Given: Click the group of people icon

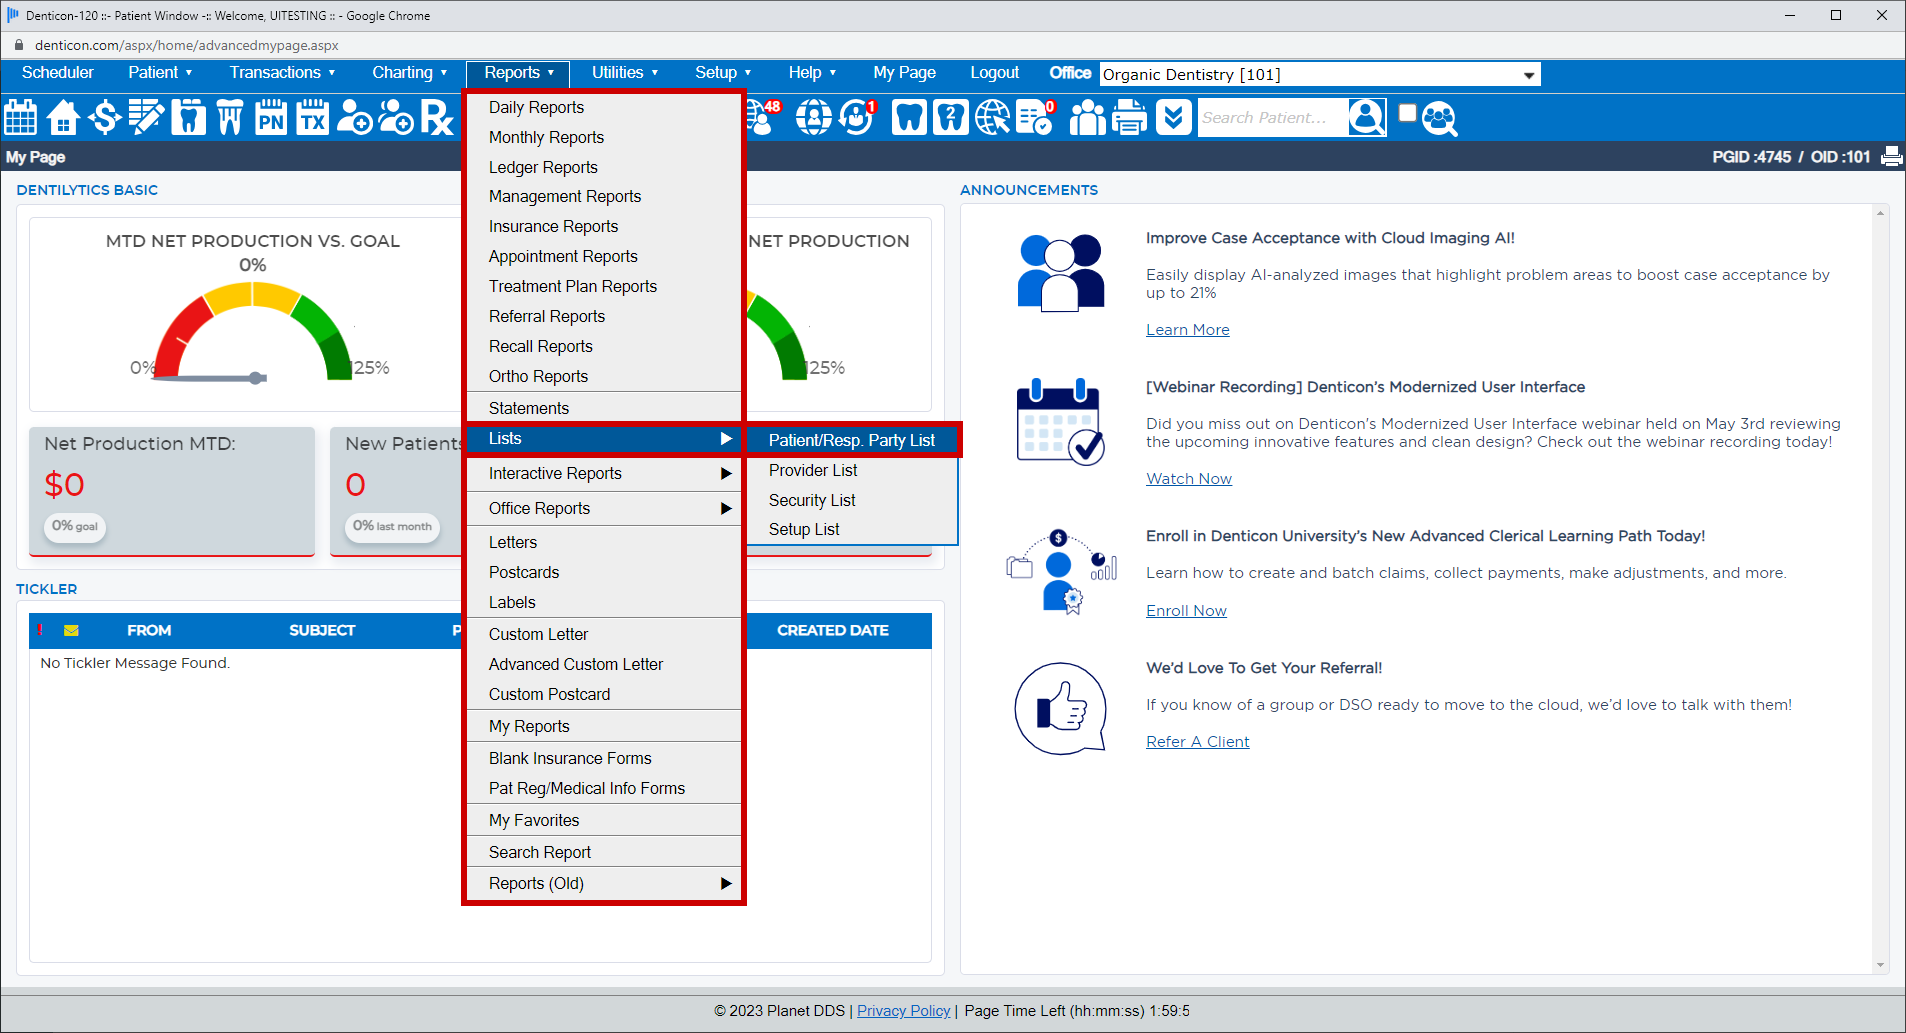Looking at the screenshot, I should [x=1088, y=117].
